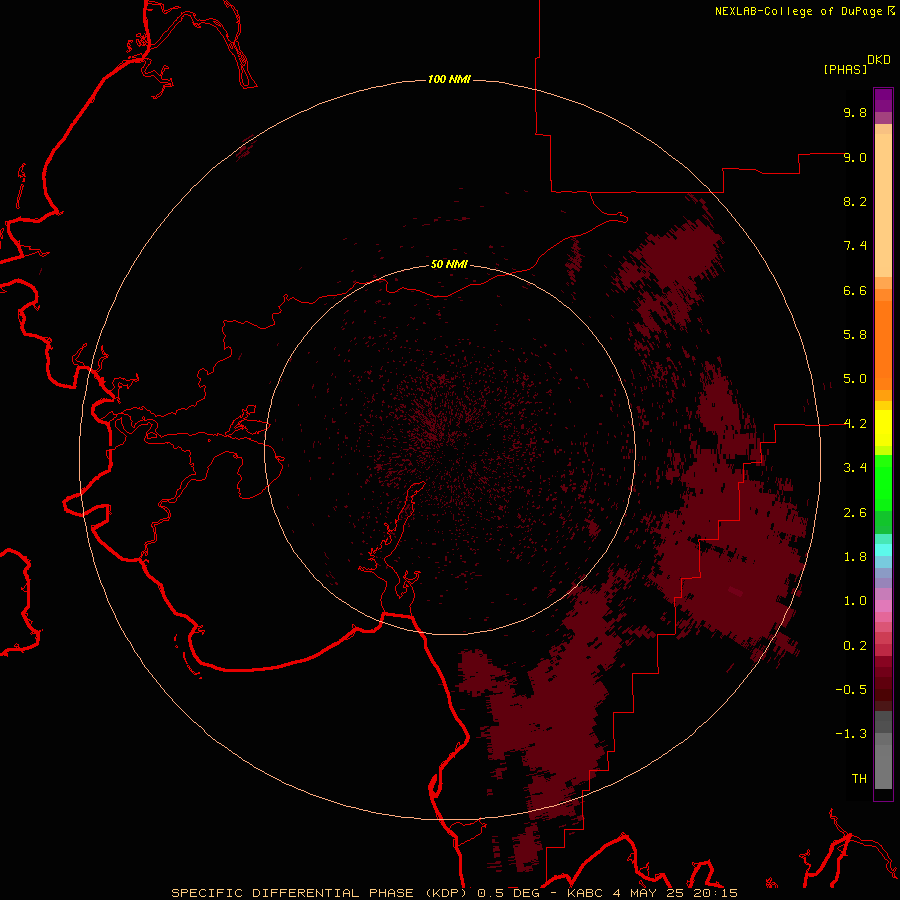Click the Specific Differential Phase caption at the bottom
This screenshot has width=900, height=900.
coord(455,893)
